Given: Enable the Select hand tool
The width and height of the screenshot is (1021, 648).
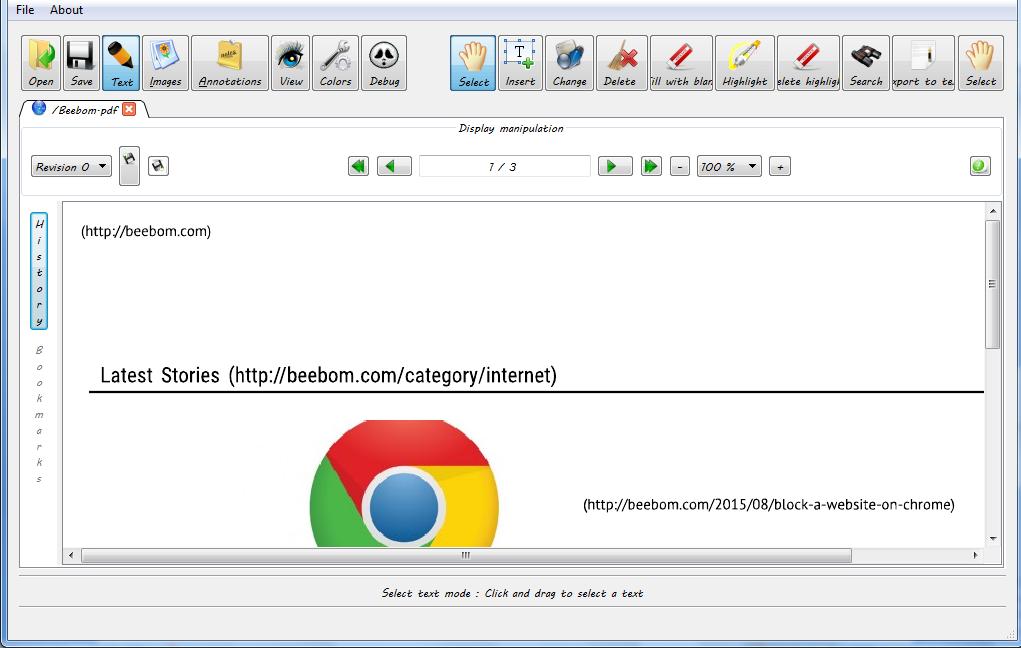Looking at the screenshot, I should click(471, 62).
